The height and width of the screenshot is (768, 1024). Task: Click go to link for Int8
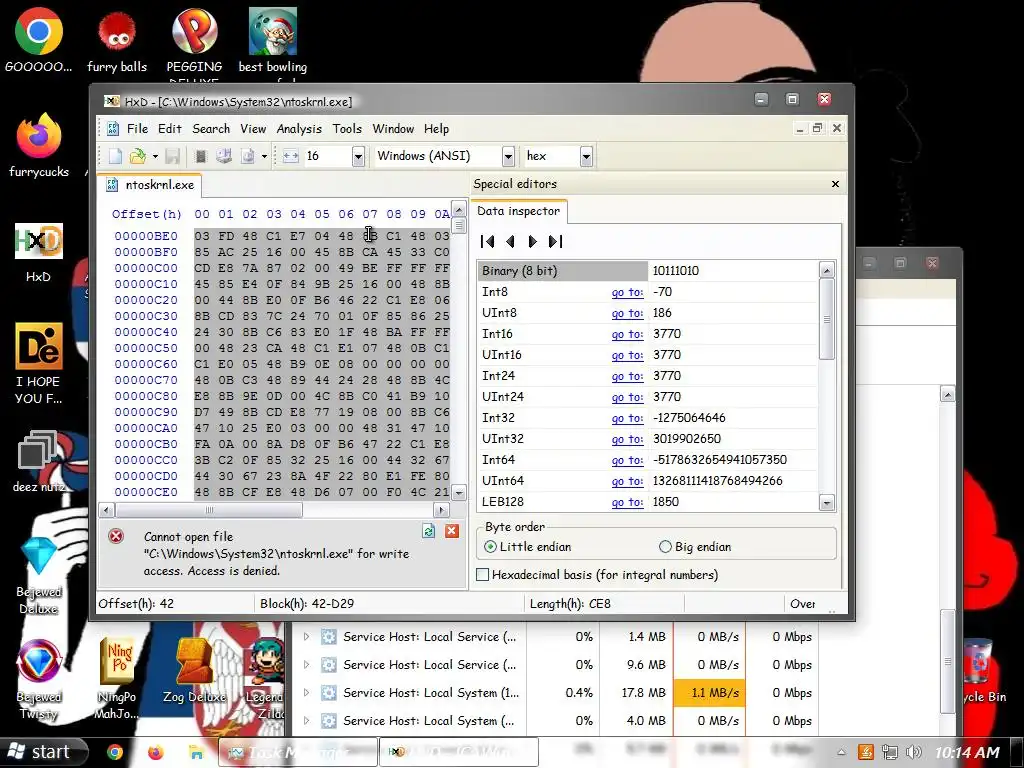pos(627,293)
